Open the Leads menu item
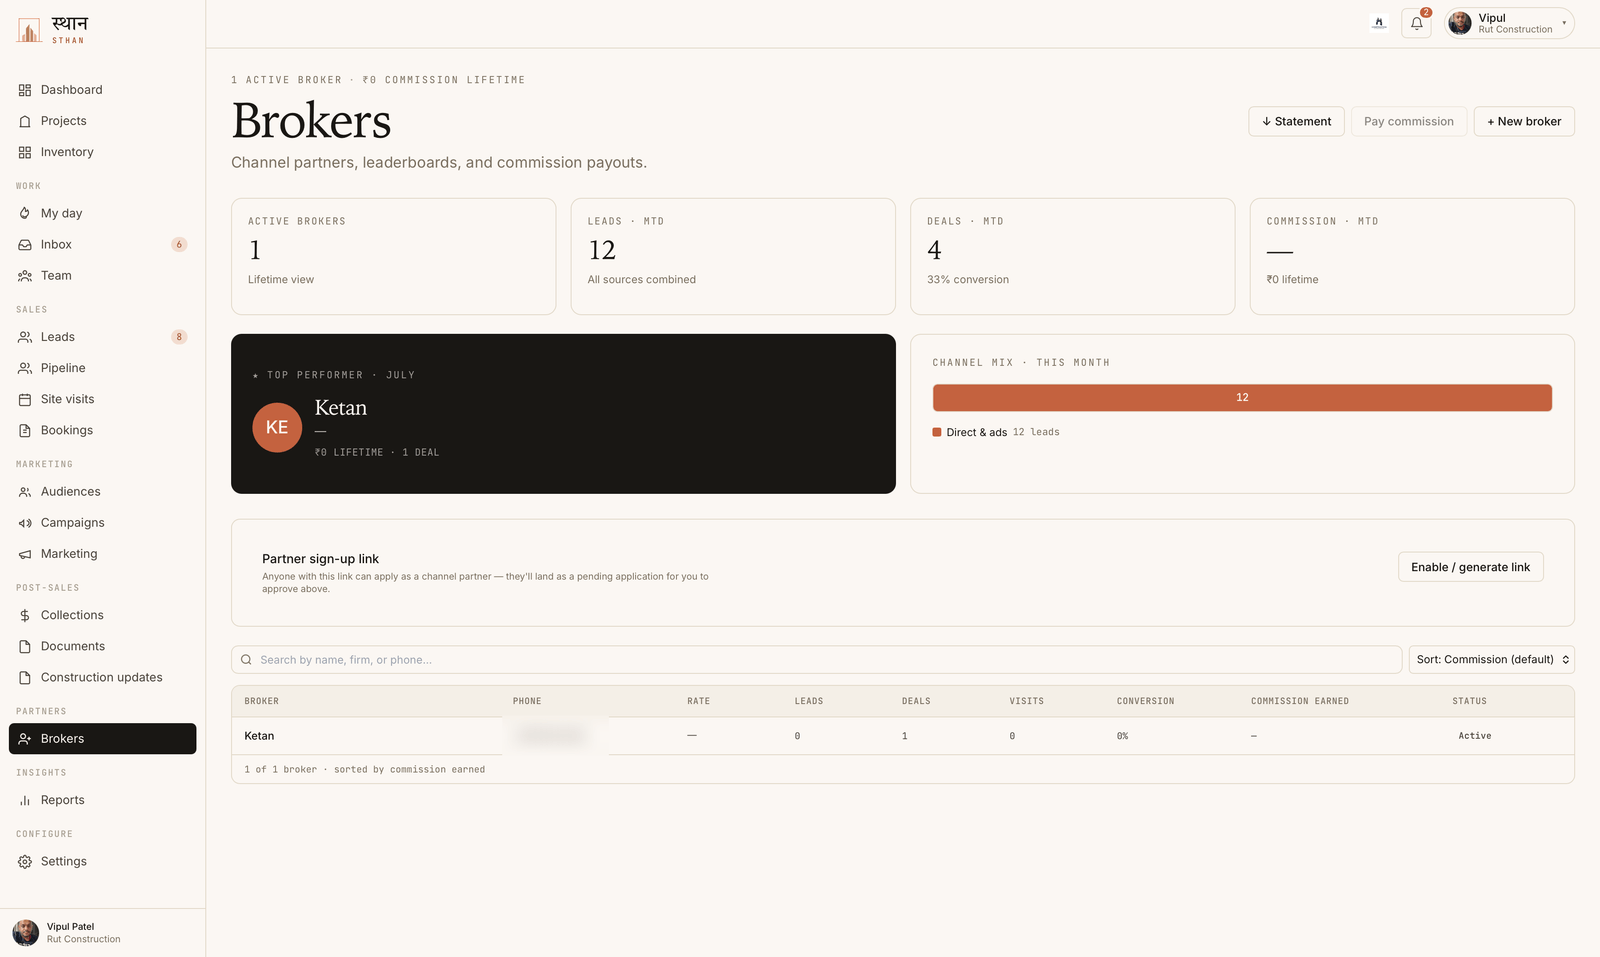This screenshot has height=957, width=1600. pyautogui.click(x=102, y=337)
